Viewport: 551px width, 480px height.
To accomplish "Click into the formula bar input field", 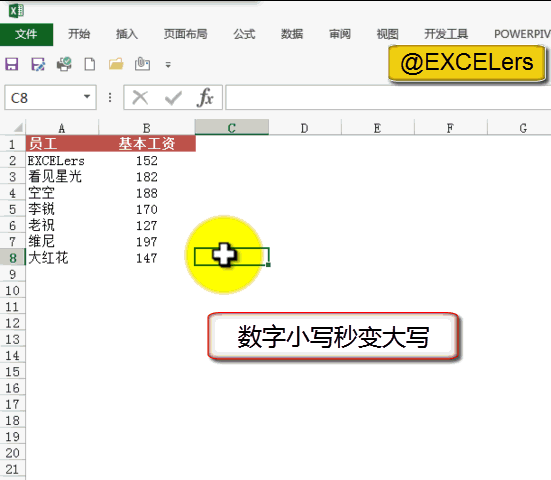I will [388, 98].
